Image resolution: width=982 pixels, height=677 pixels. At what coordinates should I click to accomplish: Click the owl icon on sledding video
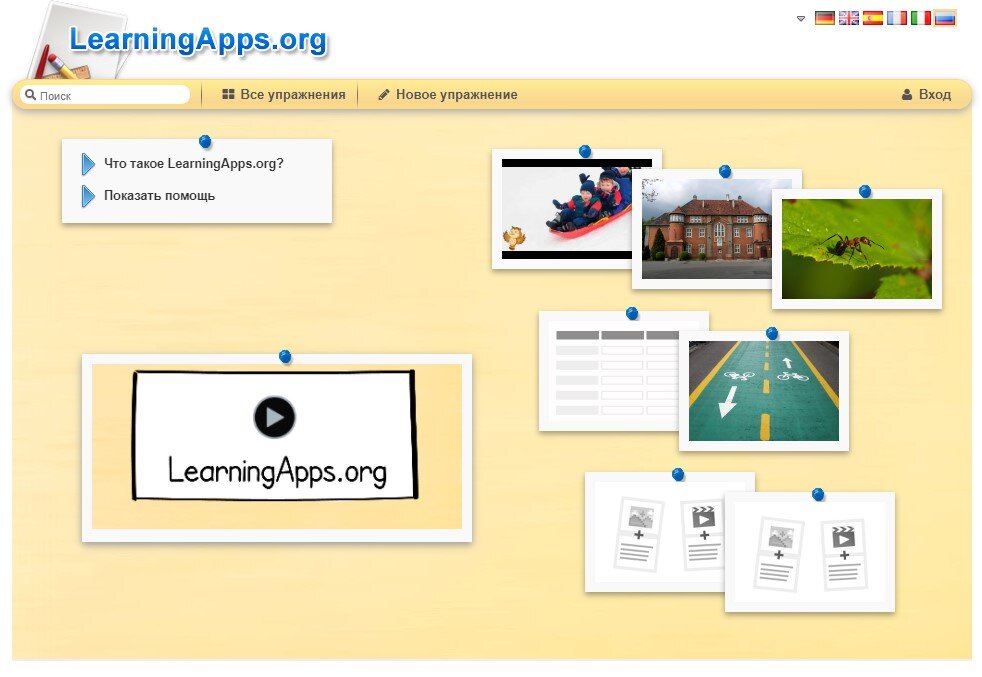[x=514, y=238]
